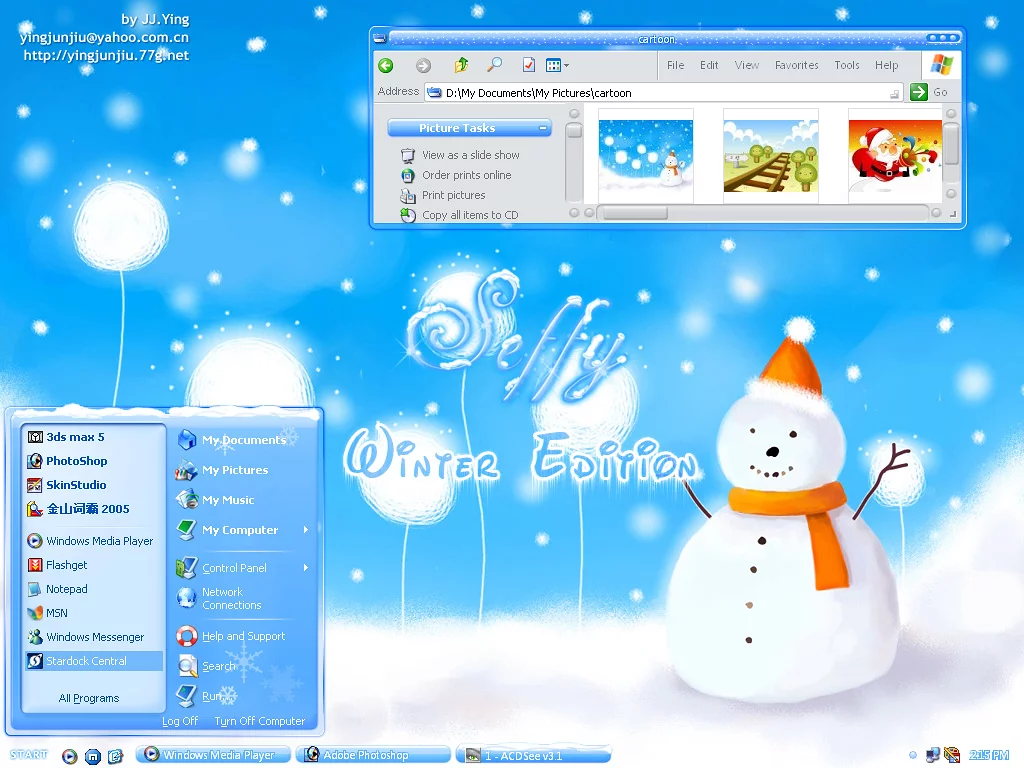Launch SkinStudio from the Start menu
The width and height of the screenshot is (1024, 768).
[x=75, y=485]
